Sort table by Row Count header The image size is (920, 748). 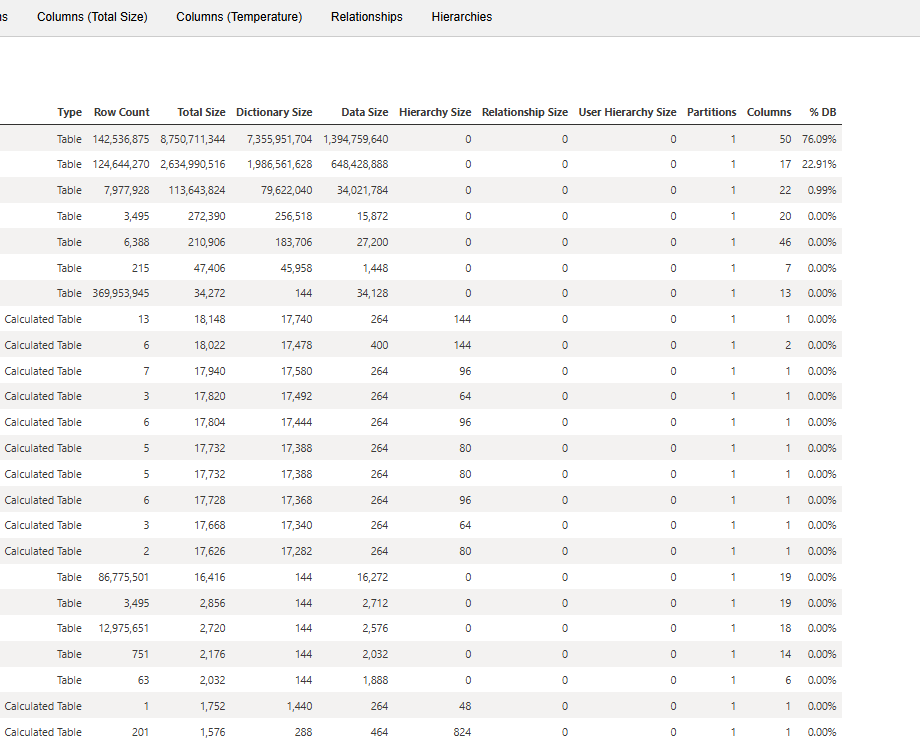(121, 112)
